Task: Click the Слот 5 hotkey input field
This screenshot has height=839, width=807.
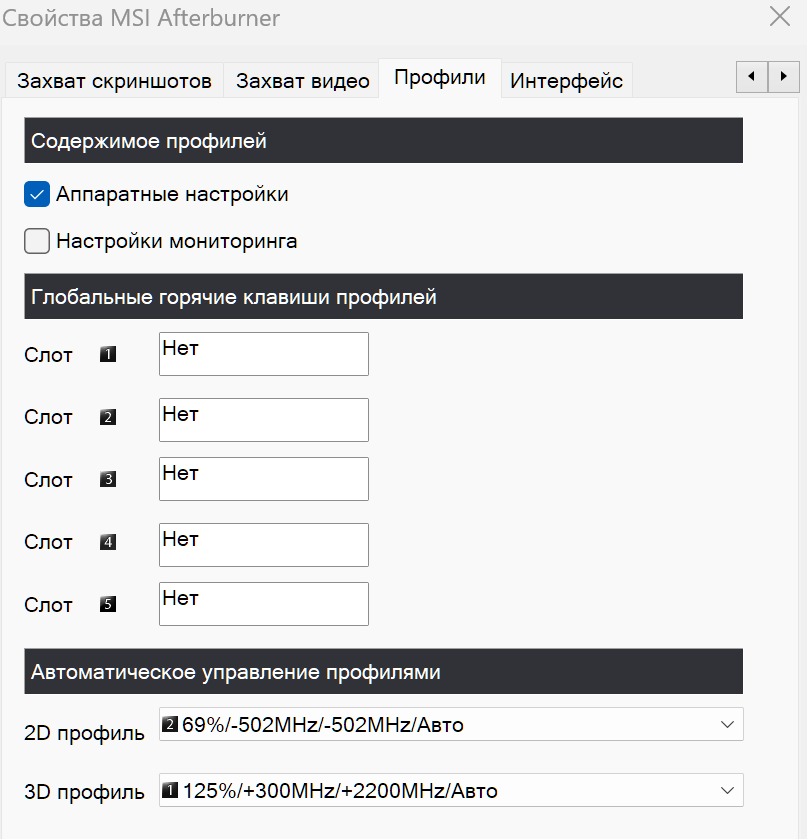Action: pos(263,604)
